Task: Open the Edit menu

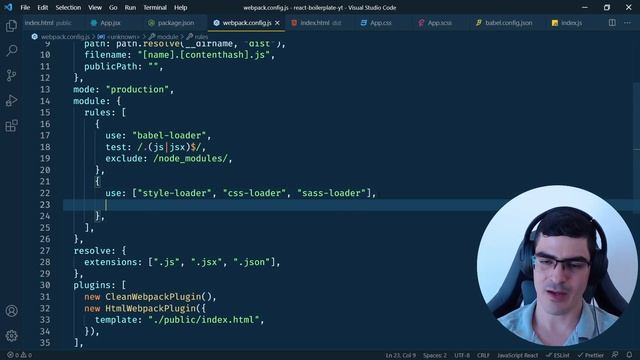Action: pyautogui.click(x=42, y=7)
